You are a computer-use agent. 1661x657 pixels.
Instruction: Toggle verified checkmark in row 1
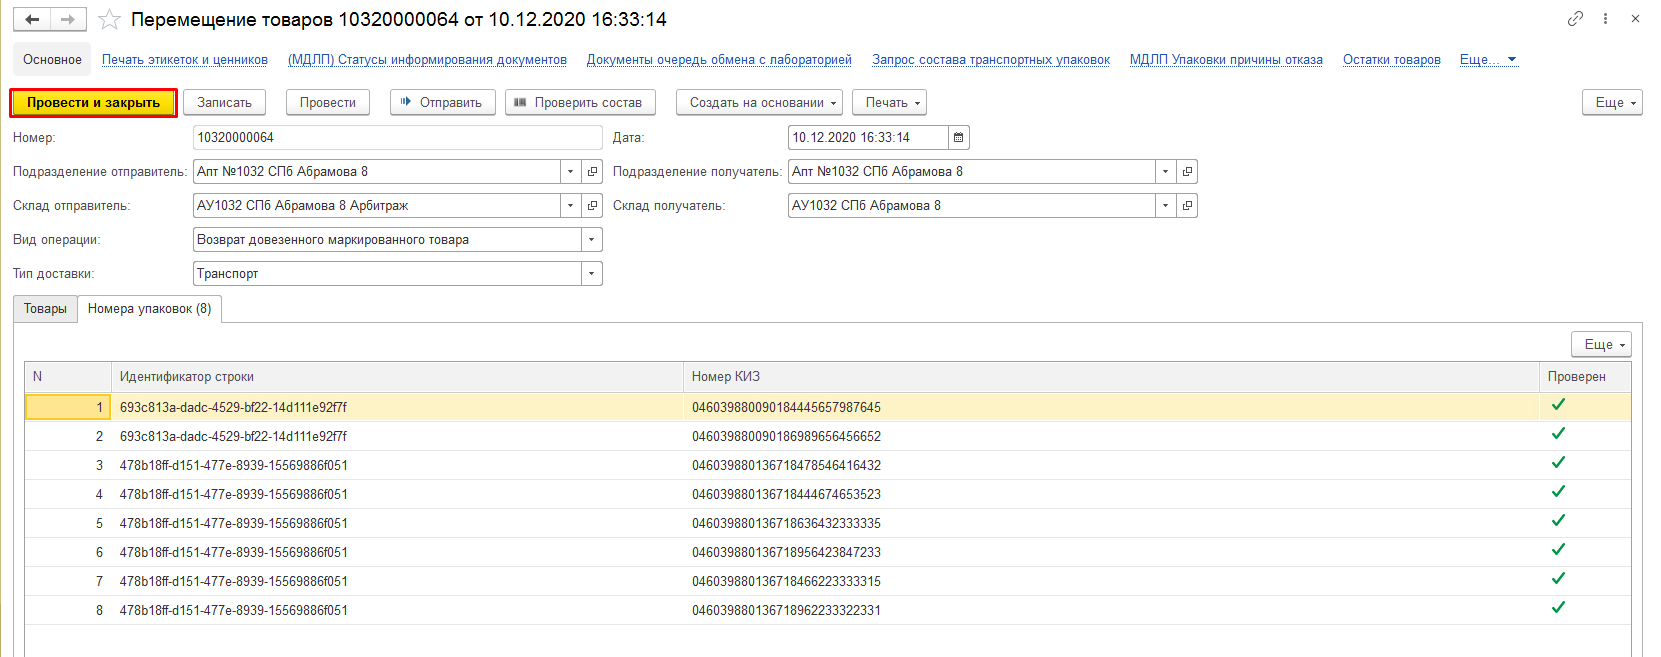[1558, 405]
